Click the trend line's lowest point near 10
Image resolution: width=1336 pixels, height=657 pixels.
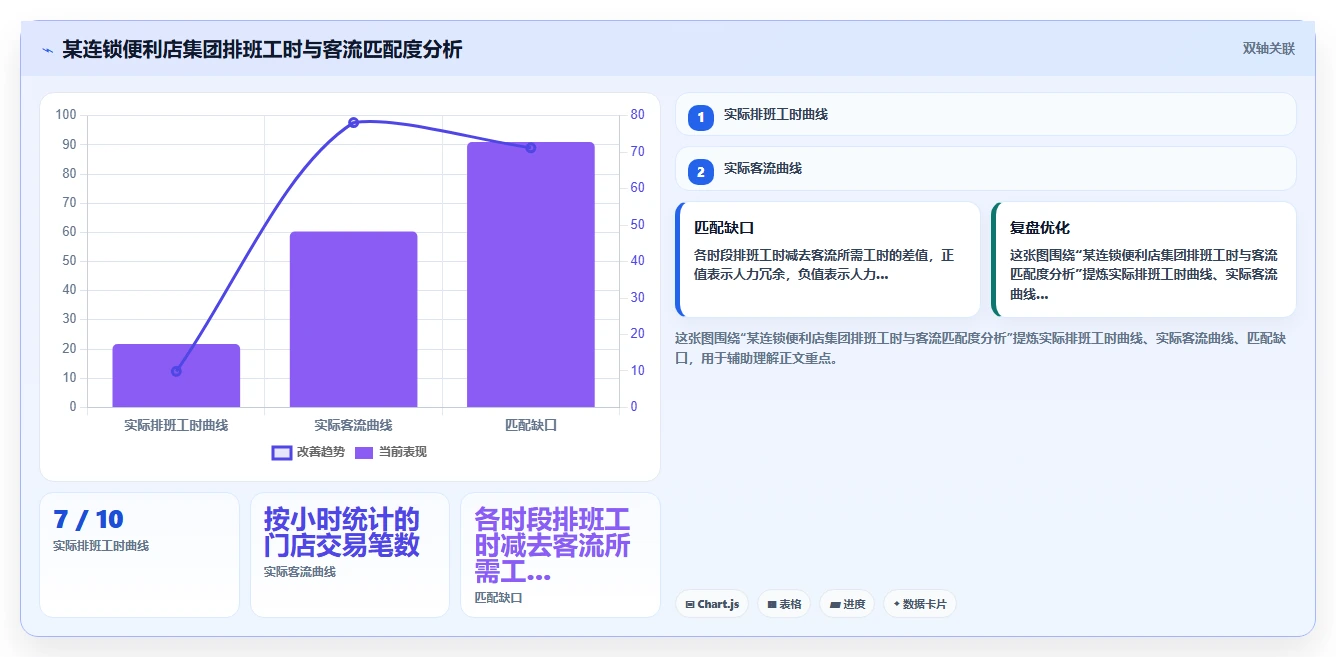pyautogui.click(x=176, y=371)
